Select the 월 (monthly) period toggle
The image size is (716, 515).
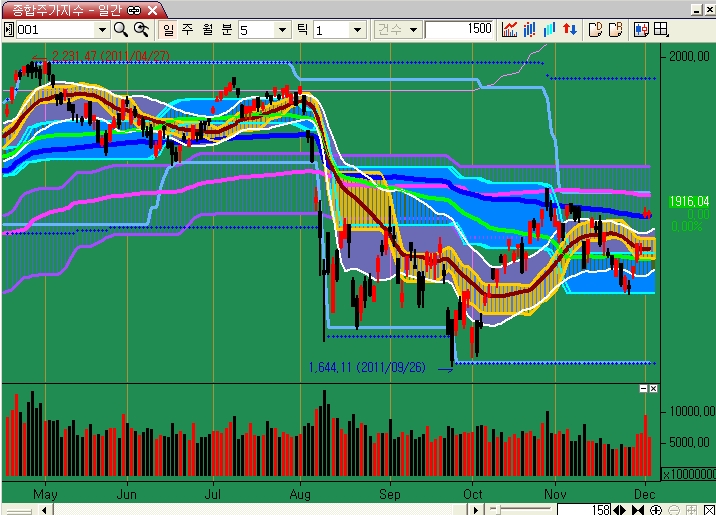click(x=207, y=30)
